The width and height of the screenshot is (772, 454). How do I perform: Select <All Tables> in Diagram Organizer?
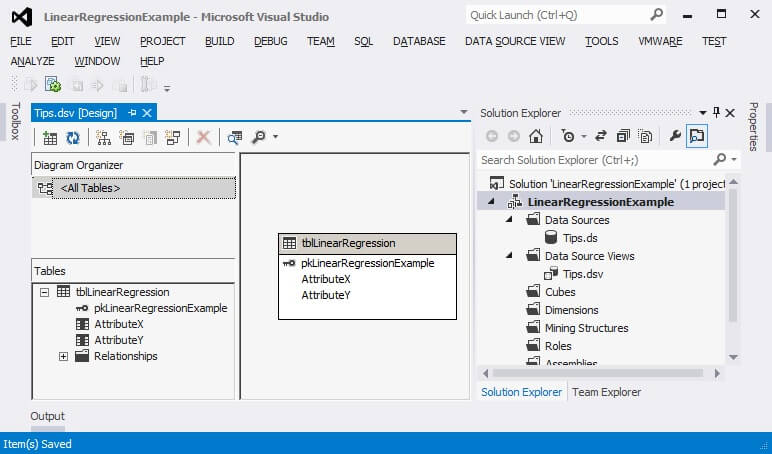[90, 188]
